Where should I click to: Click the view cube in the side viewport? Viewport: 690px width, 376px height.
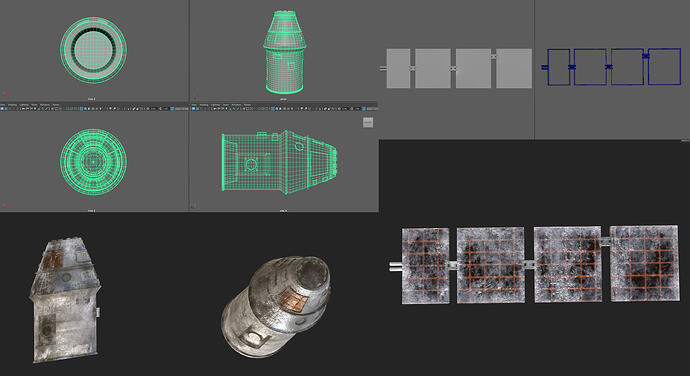coord(368,122)
